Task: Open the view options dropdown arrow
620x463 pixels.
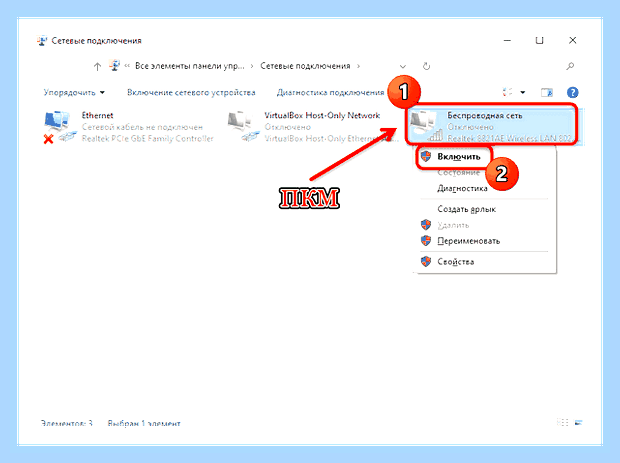Action: [523, 93]
